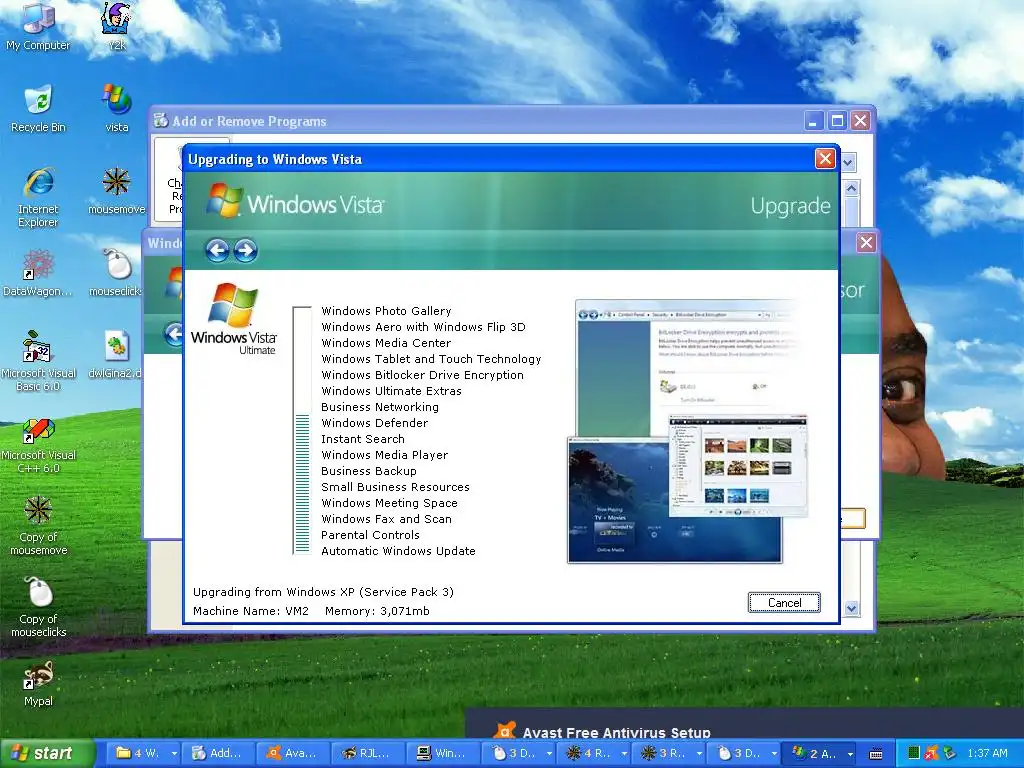Viewport: 1024px width, 768px height.
Task: Click the back arrow in Vista upgrade
Action: point(217,250)
